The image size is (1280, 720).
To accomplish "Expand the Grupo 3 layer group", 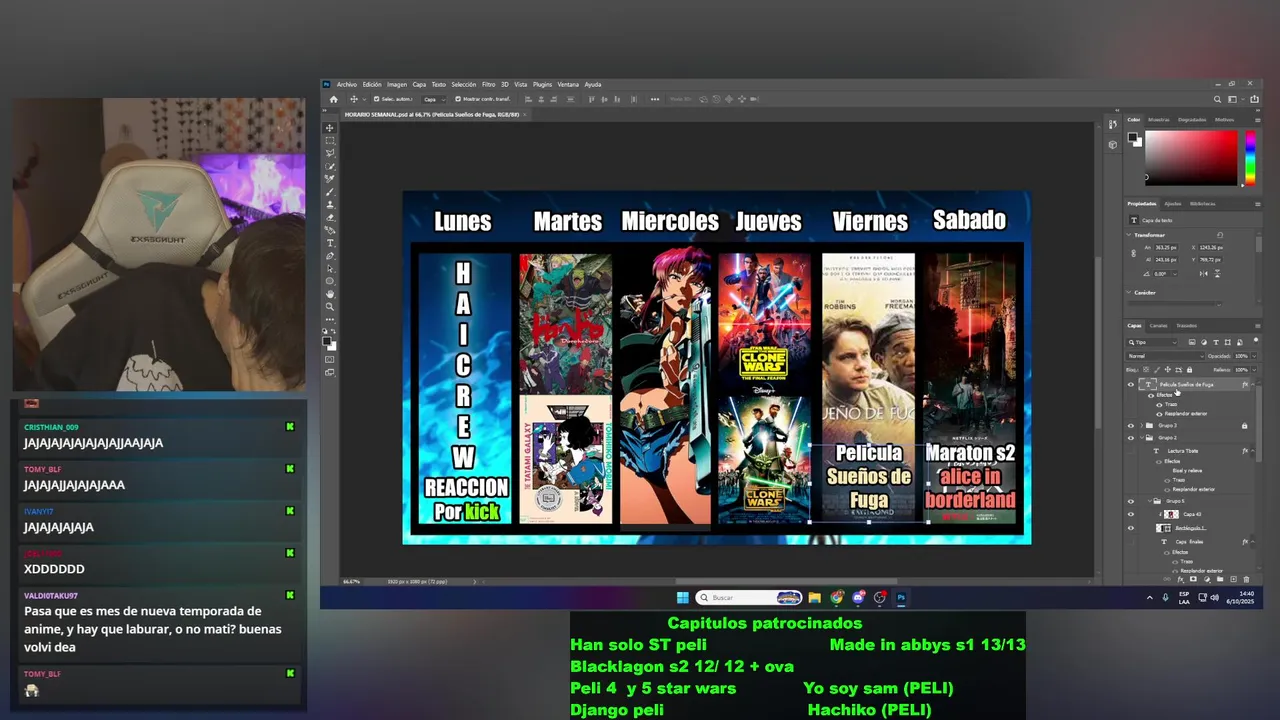I will click(1141, 426).
